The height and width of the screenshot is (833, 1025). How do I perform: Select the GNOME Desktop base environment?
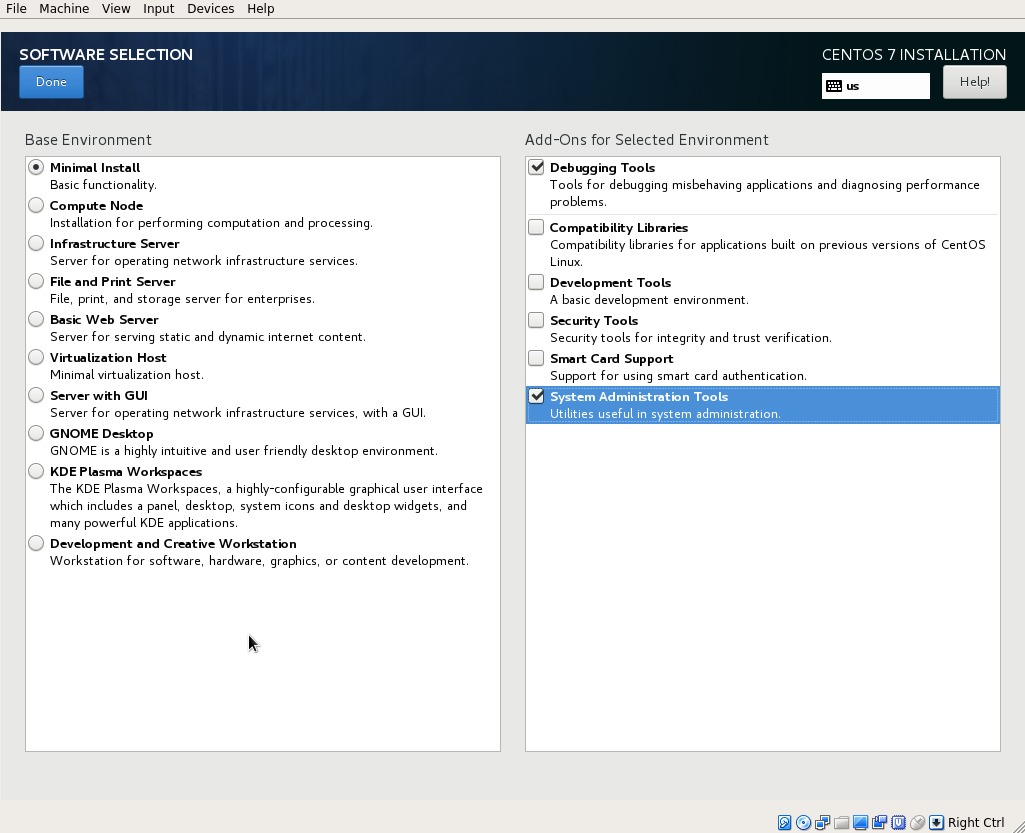click(x=36, y=433)
